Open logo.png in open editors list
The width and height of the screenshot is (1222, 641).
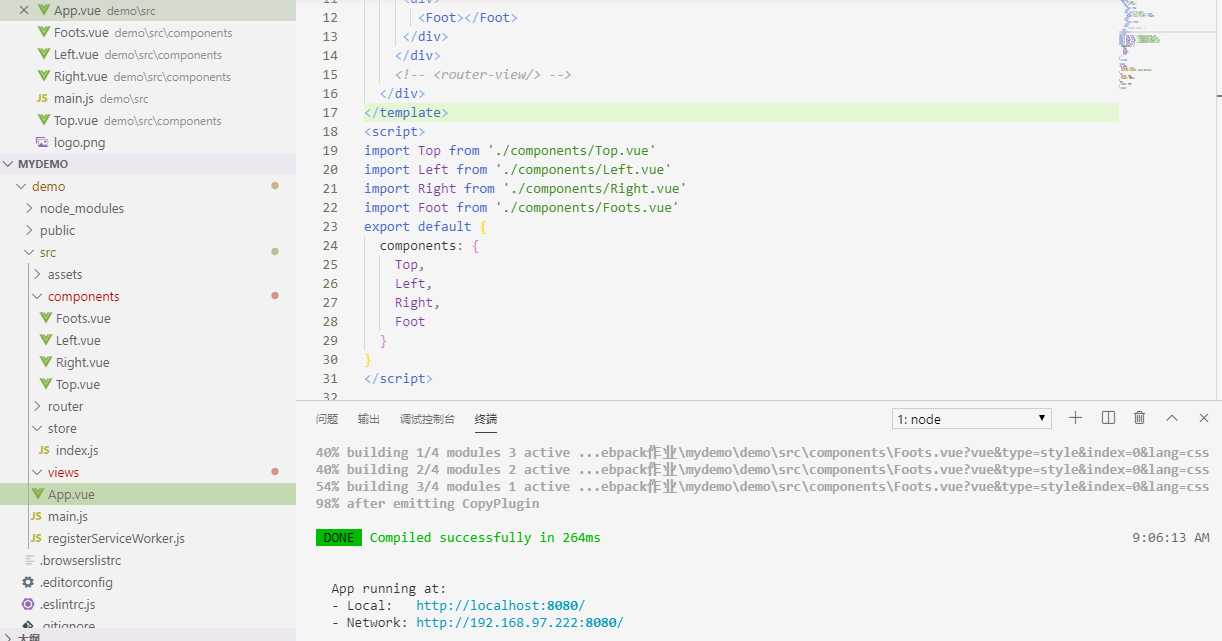[148, 142]
